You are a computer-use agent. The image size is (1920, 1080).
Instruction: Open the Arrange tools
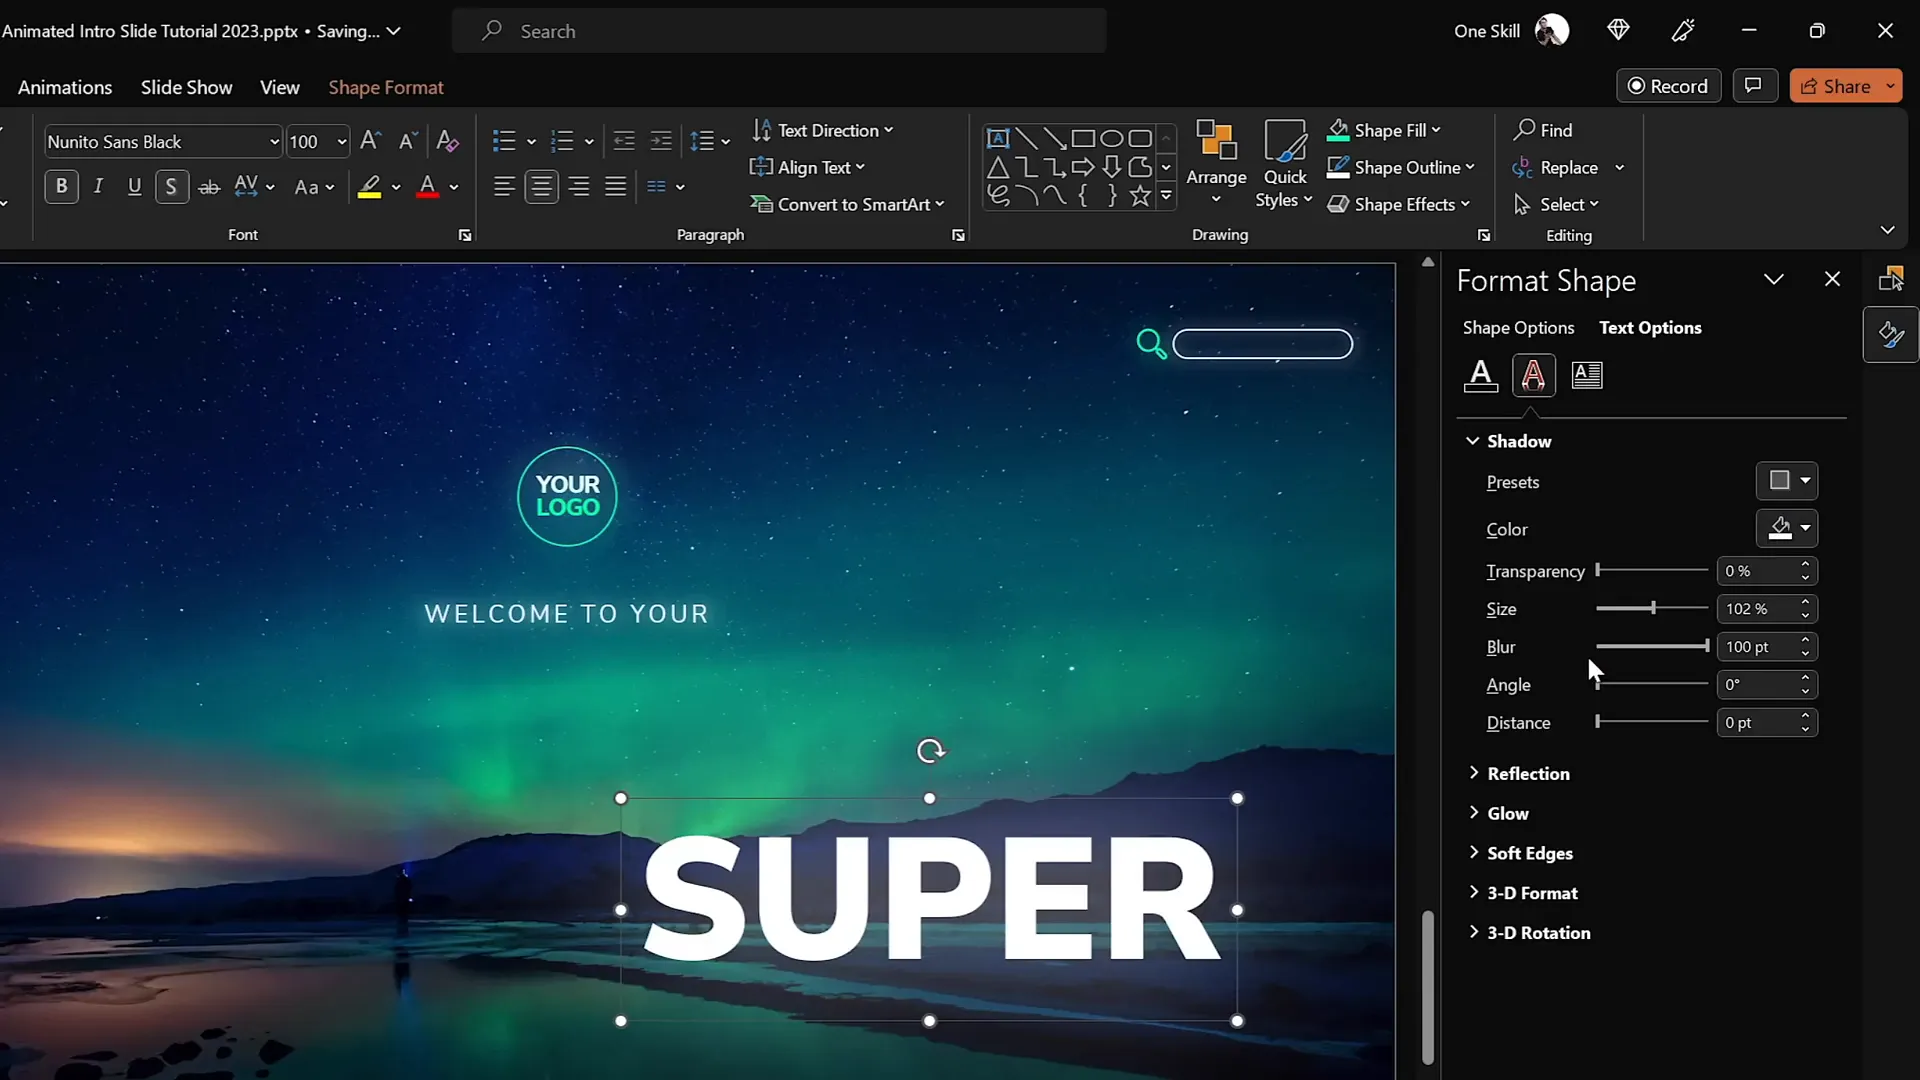tap(1216, 163)
